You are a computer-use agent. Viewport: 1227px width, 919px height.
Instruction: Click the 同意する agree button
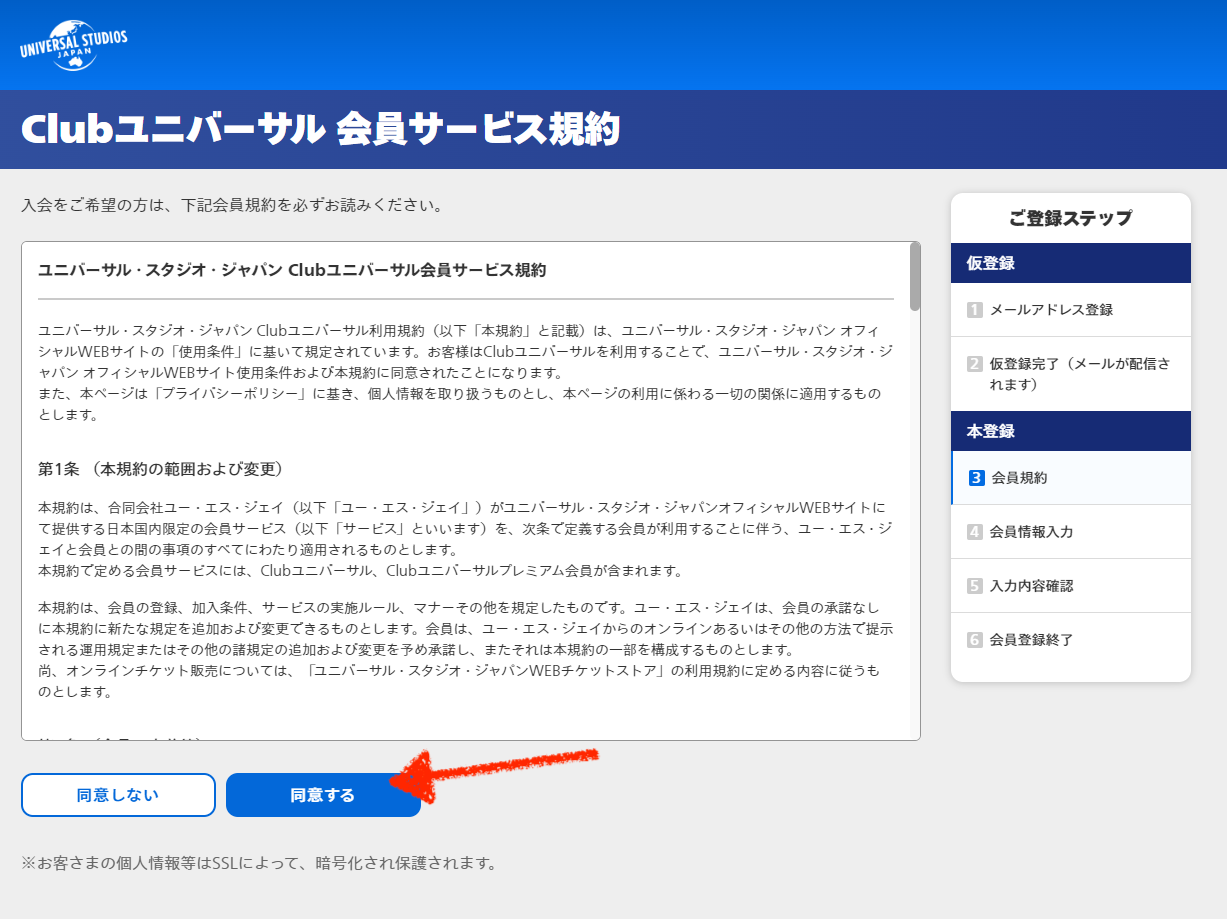[323, 795]
